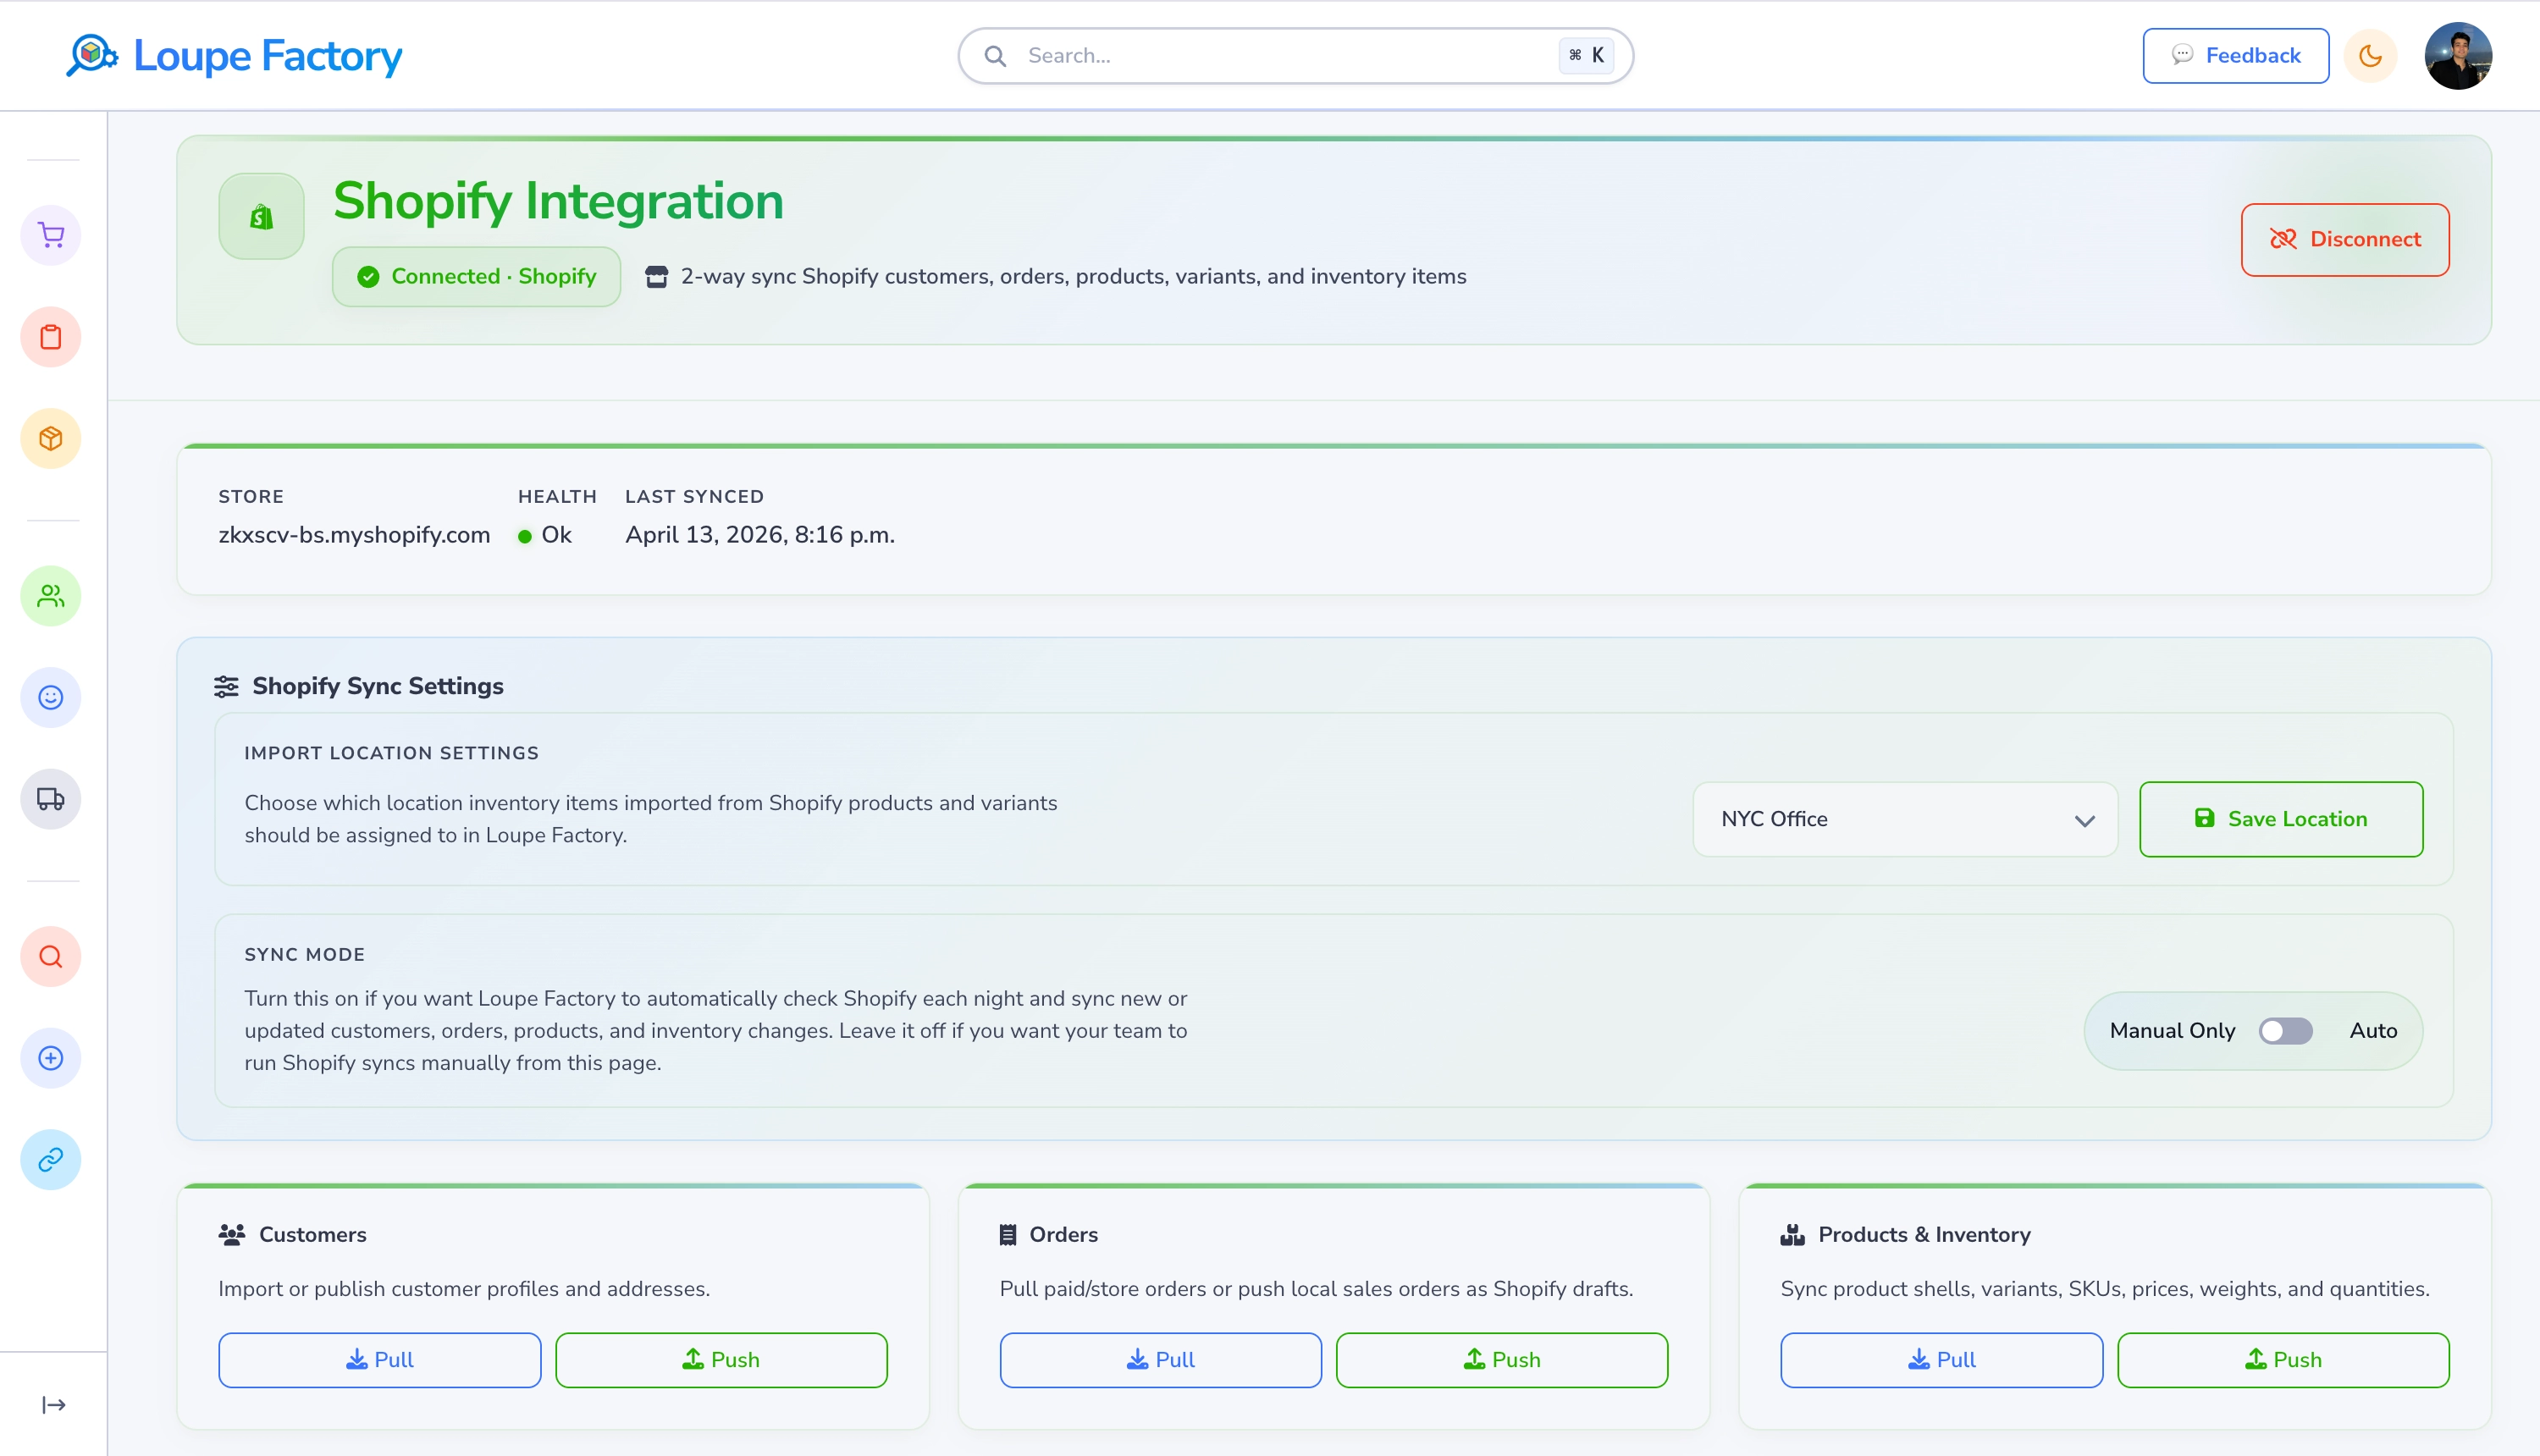The width and height of the screenshot is (2540, 1456).
Task: Click the search magnifier icon in search bar
Action: [995, 56]
